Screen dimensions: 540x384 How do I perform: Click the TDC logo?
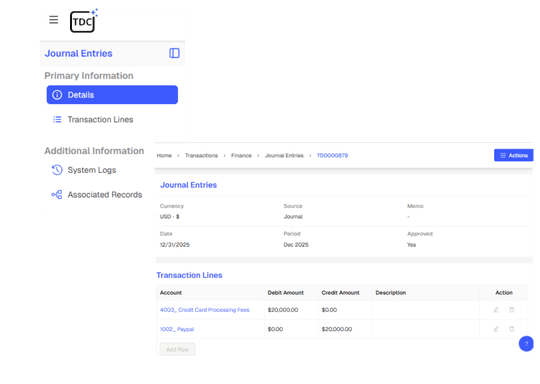coord(83,21)
